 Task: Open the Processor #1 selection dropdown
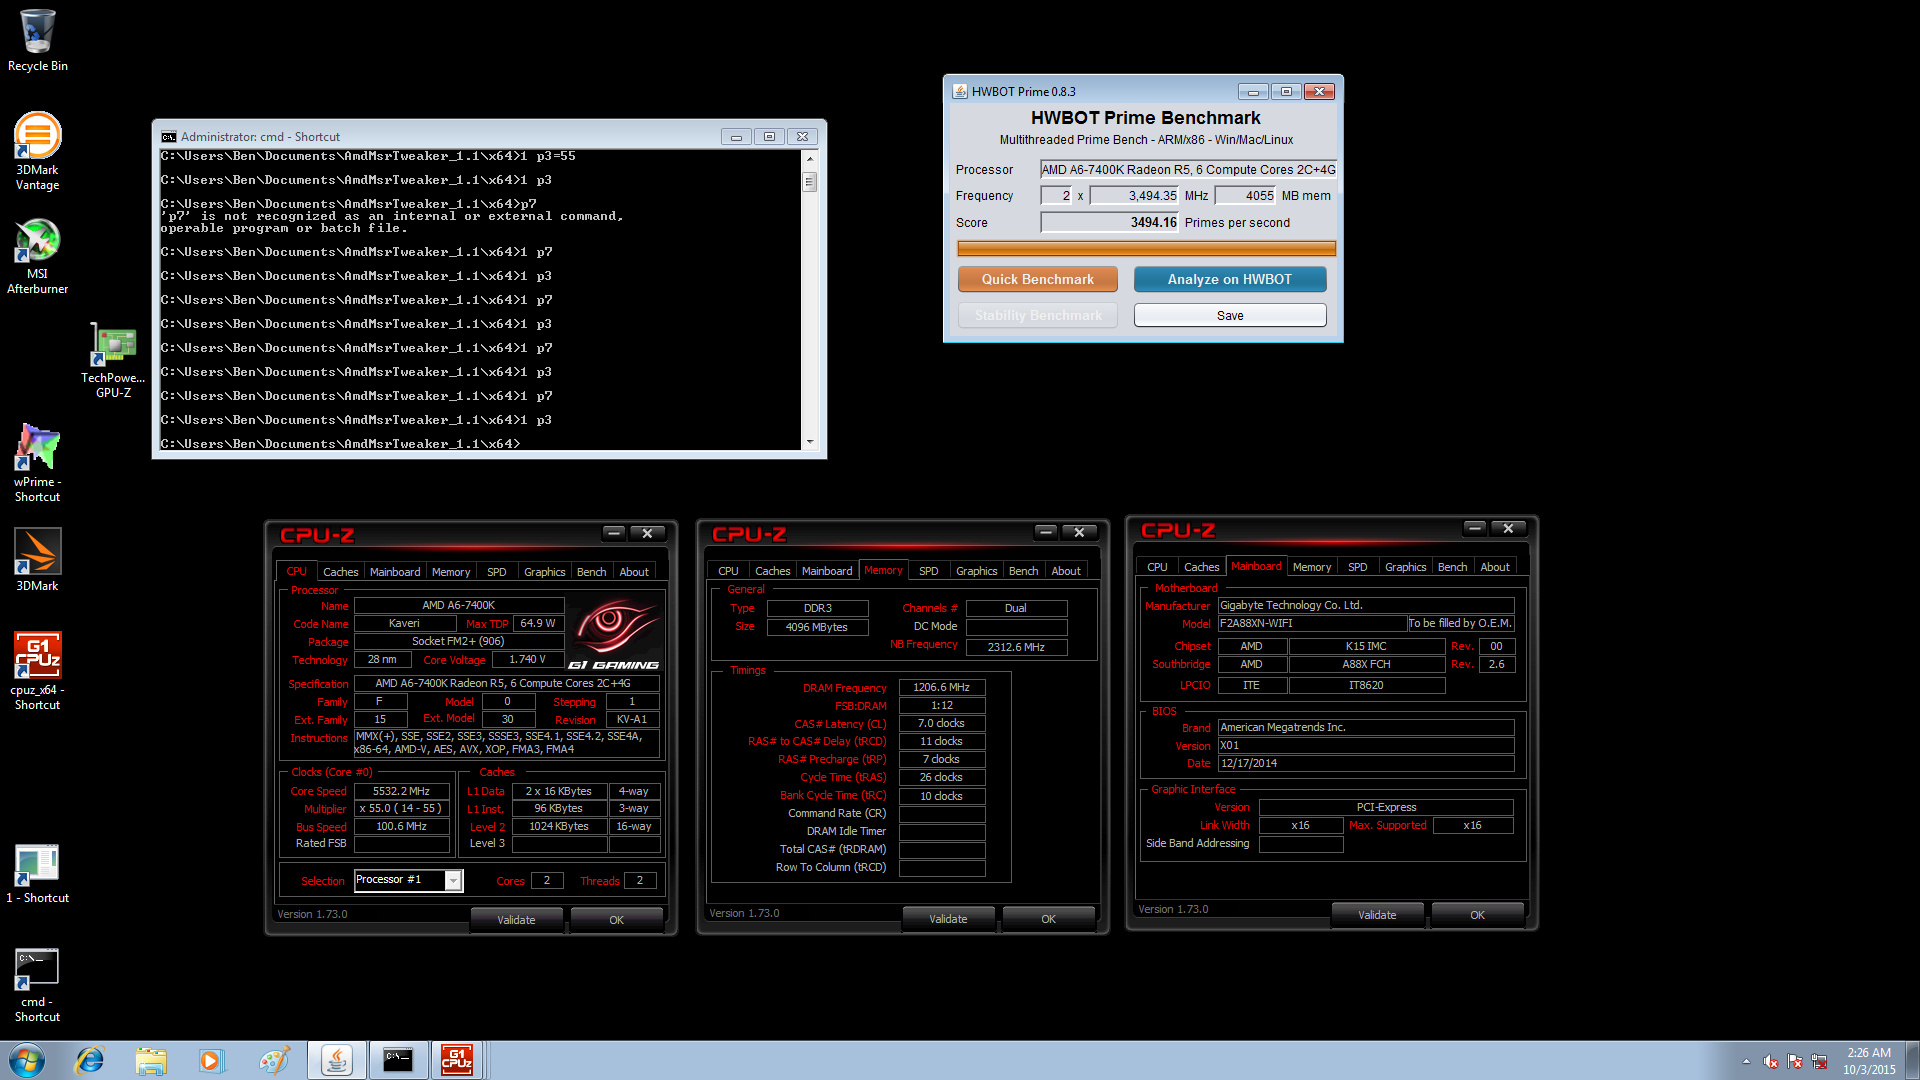pyautogui.click(x=408, y=880)
